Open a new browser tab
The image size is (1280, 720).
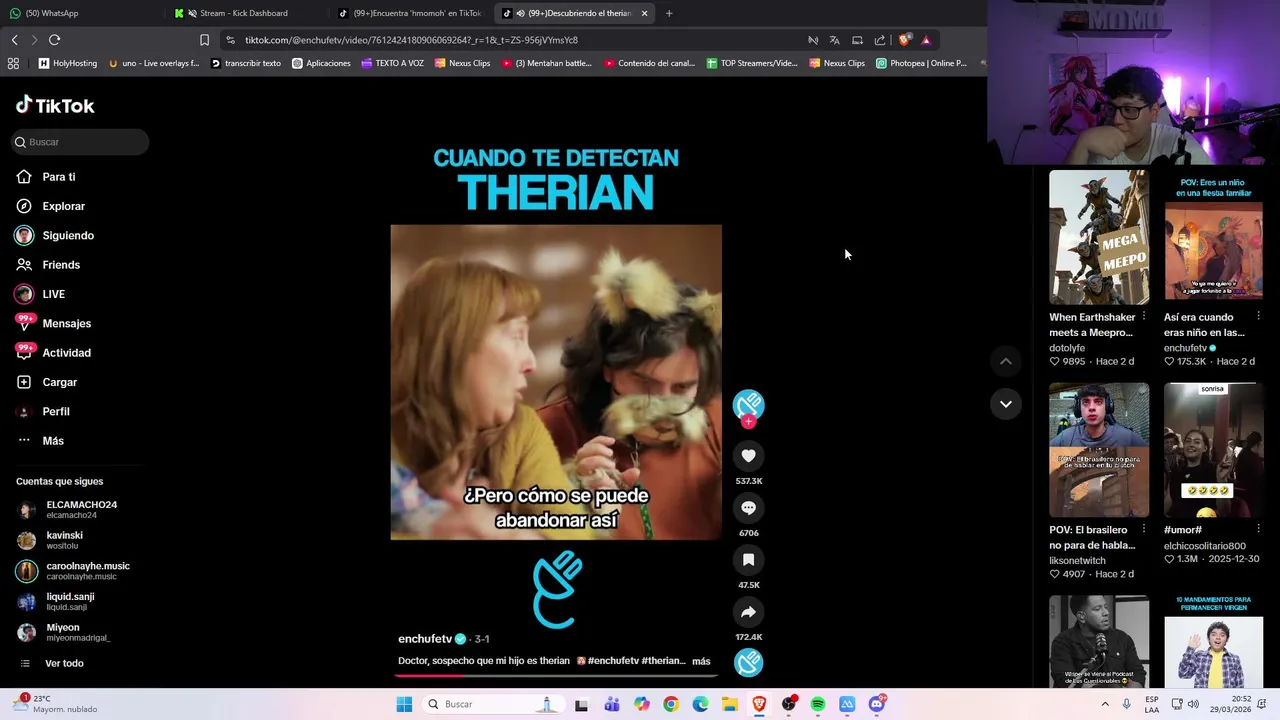point(669,13)
